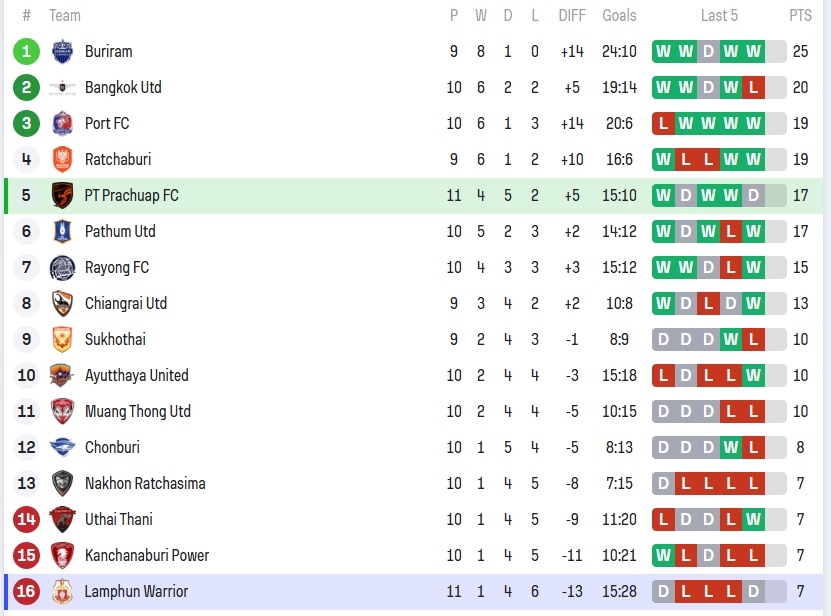Click the rank 1 green position badge
The width and height of the screenshot is (831, 616).
pyautogui.click(x=27, y=51)
